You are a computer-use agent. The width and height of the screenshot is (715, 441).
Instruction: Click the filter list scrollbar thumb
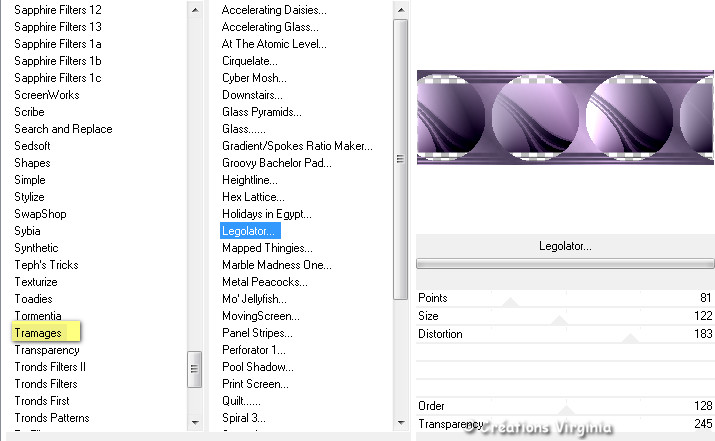(x=401, y=159)
